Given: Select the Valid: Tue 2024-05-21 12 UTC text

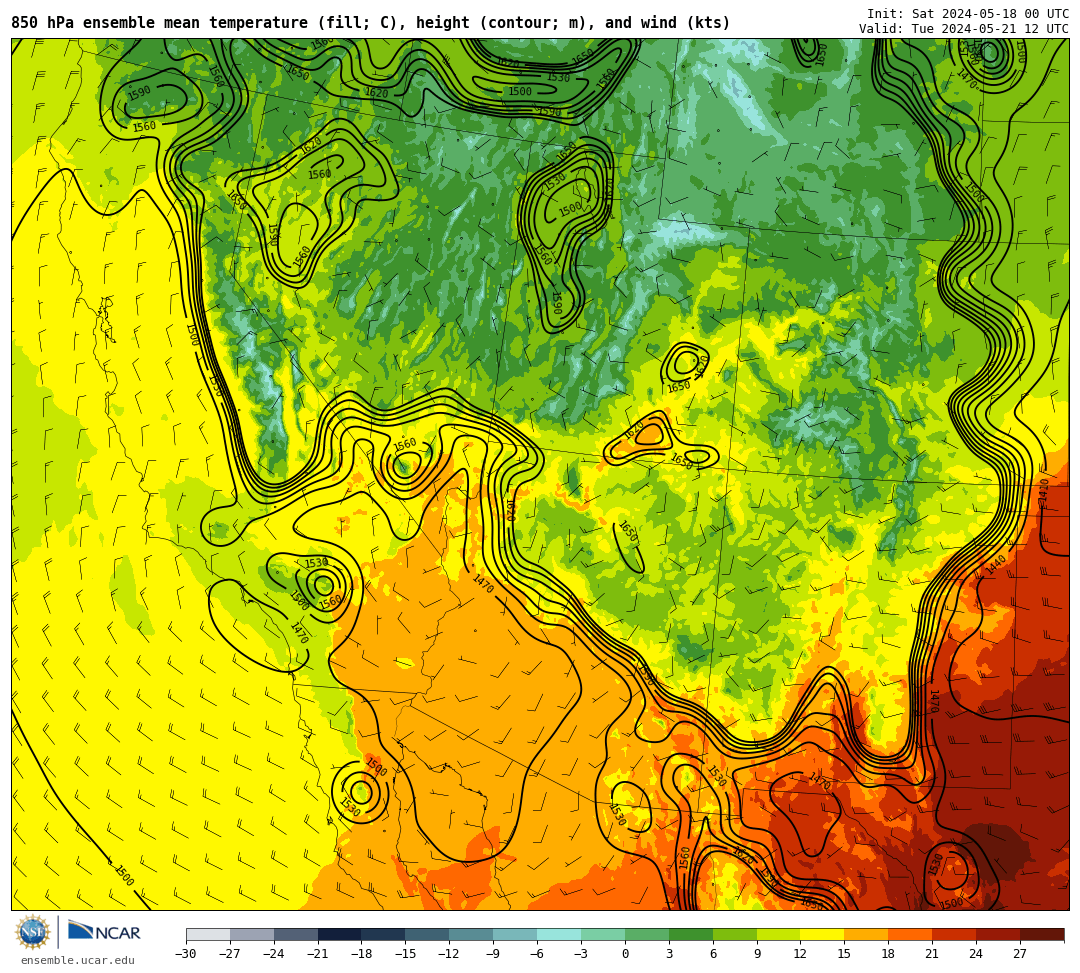Looking at the screenshot, I should tap(964, 29).
